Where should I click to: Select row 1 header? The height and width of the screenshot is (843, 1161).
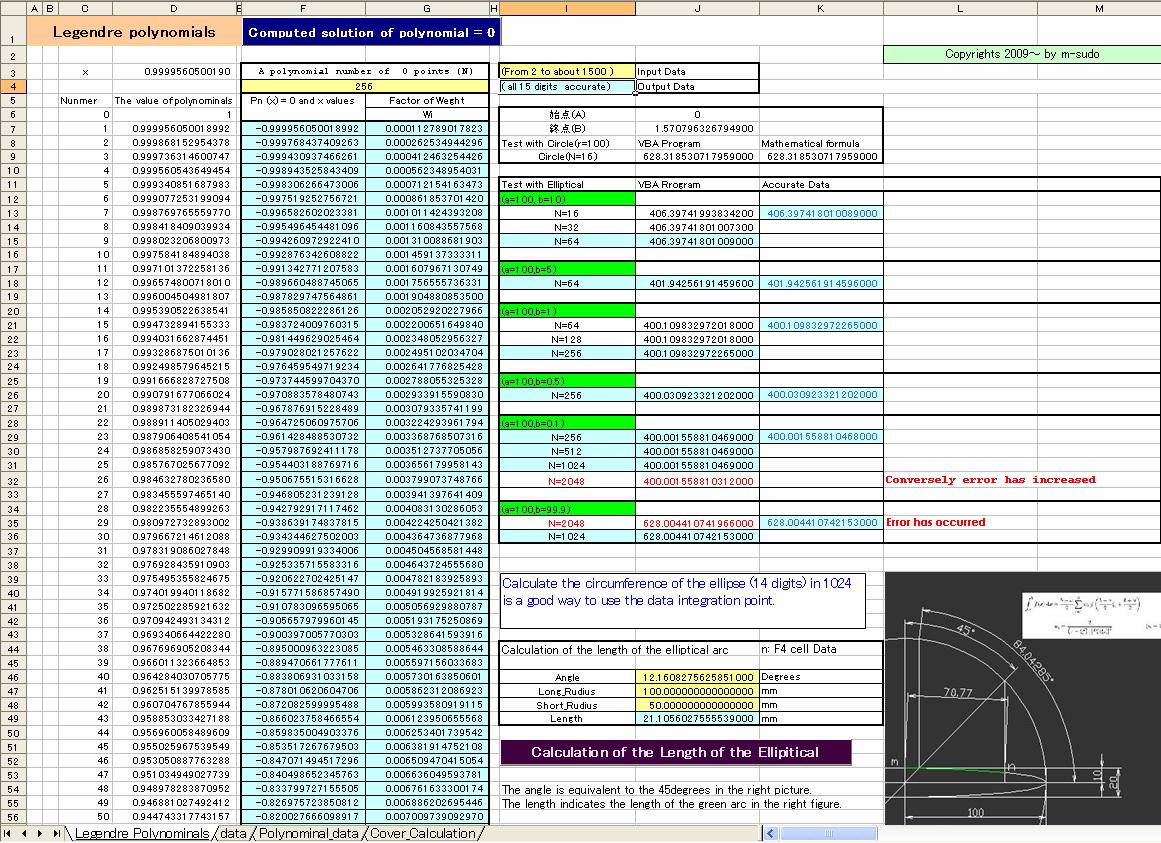point(13,32)
